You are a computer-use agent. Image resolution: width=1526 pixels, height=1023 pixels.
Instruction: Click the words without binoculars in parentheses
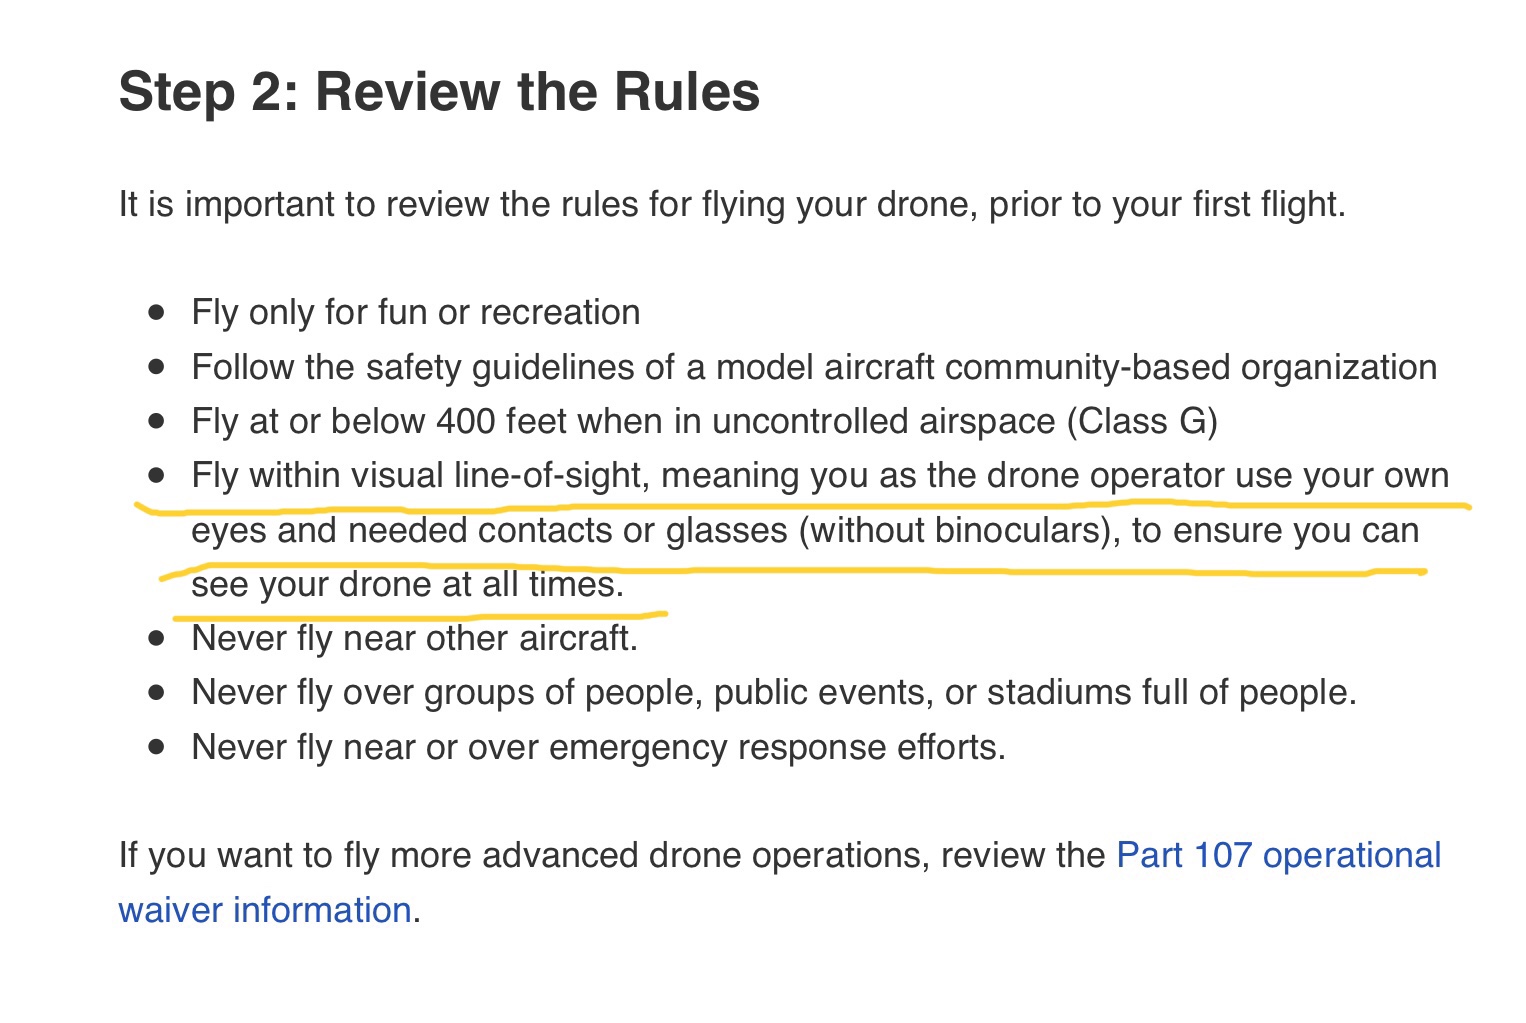coord(954,530)
